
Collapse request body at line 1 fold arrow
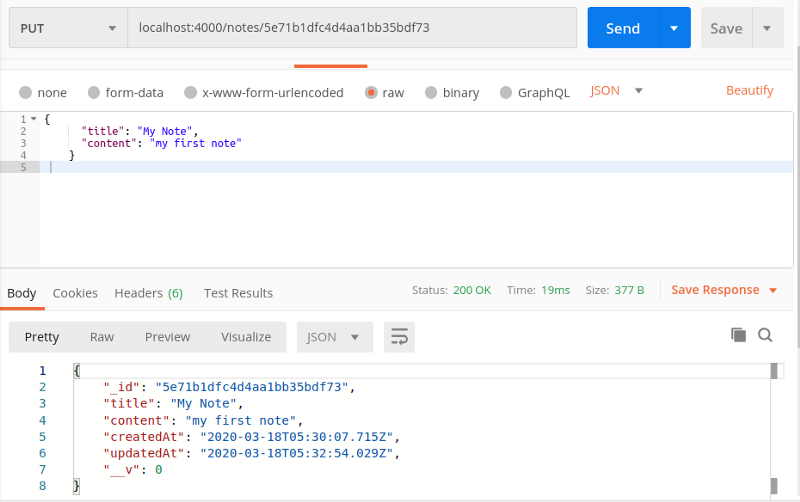pyautogui.click(x=35, y=119)
